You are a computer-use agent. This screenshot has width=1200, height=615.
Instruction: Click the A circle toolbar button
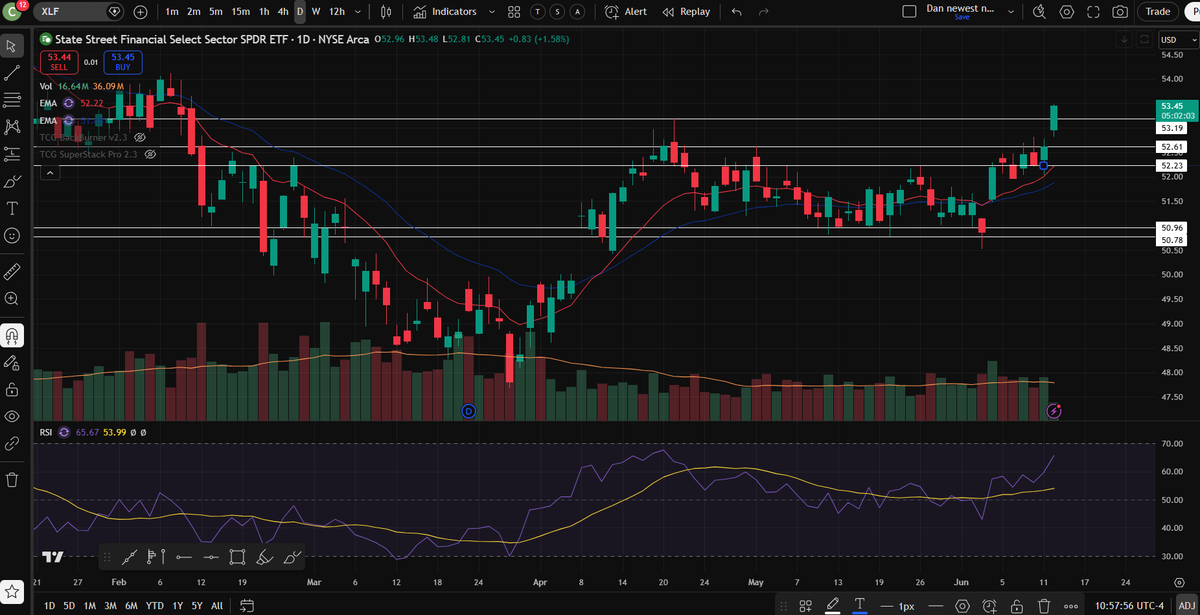(578, 12)
